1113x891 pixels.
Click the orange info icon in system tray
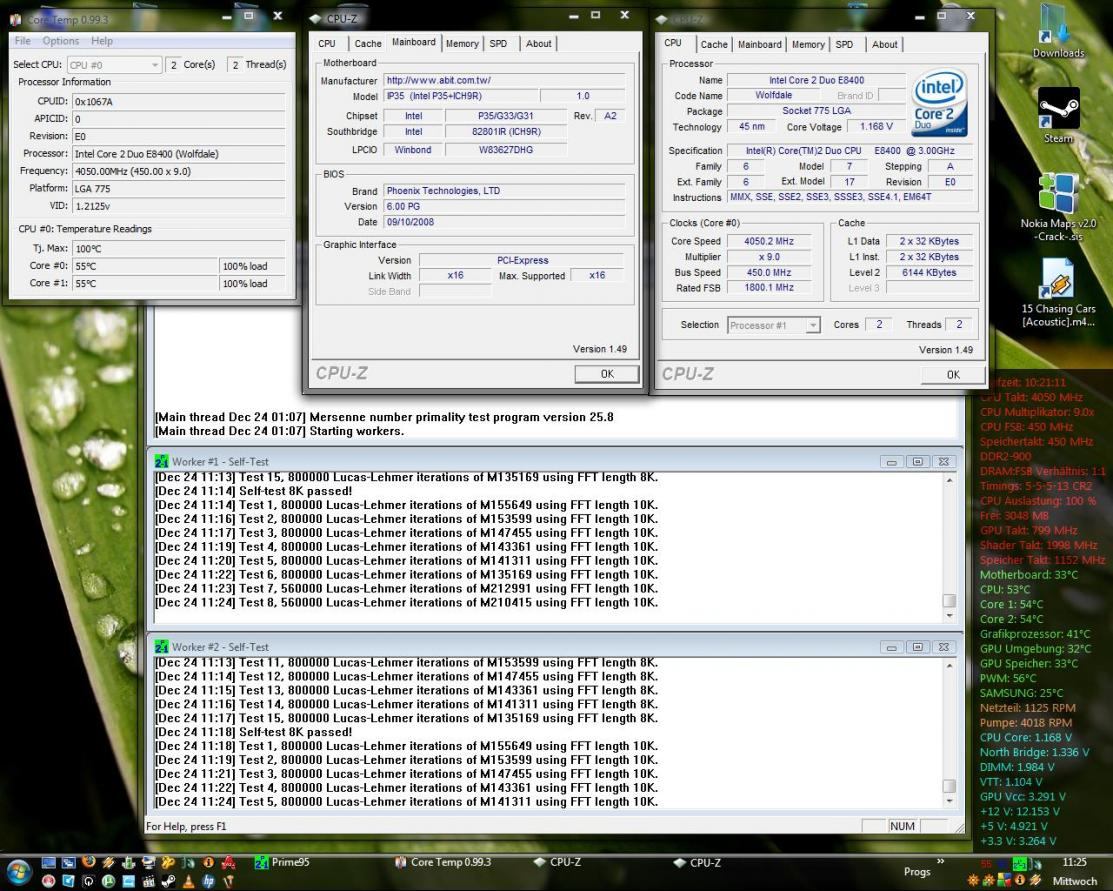click(1019, 880)
